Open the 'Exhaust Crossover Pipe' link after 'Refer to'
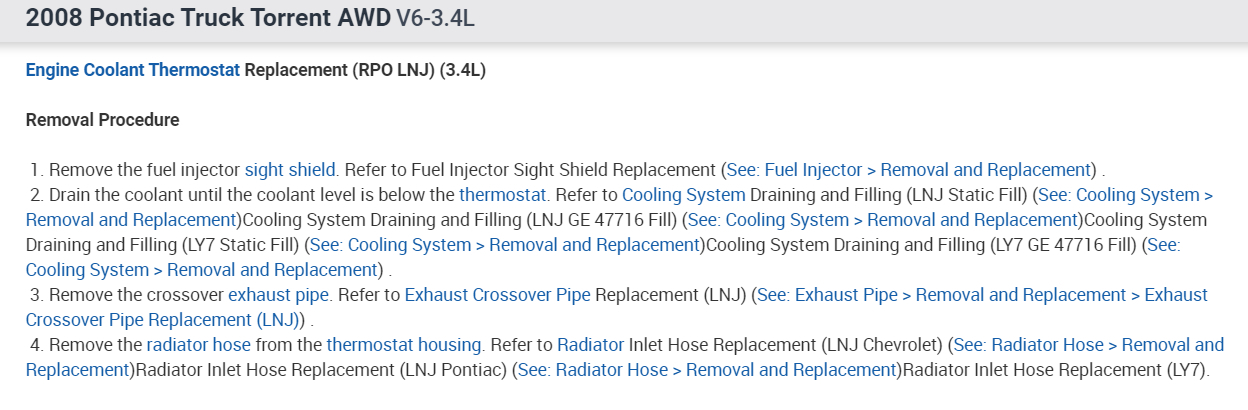This screenshot has width=1248, height=410. pyautogui.click(x=497, y=295)
